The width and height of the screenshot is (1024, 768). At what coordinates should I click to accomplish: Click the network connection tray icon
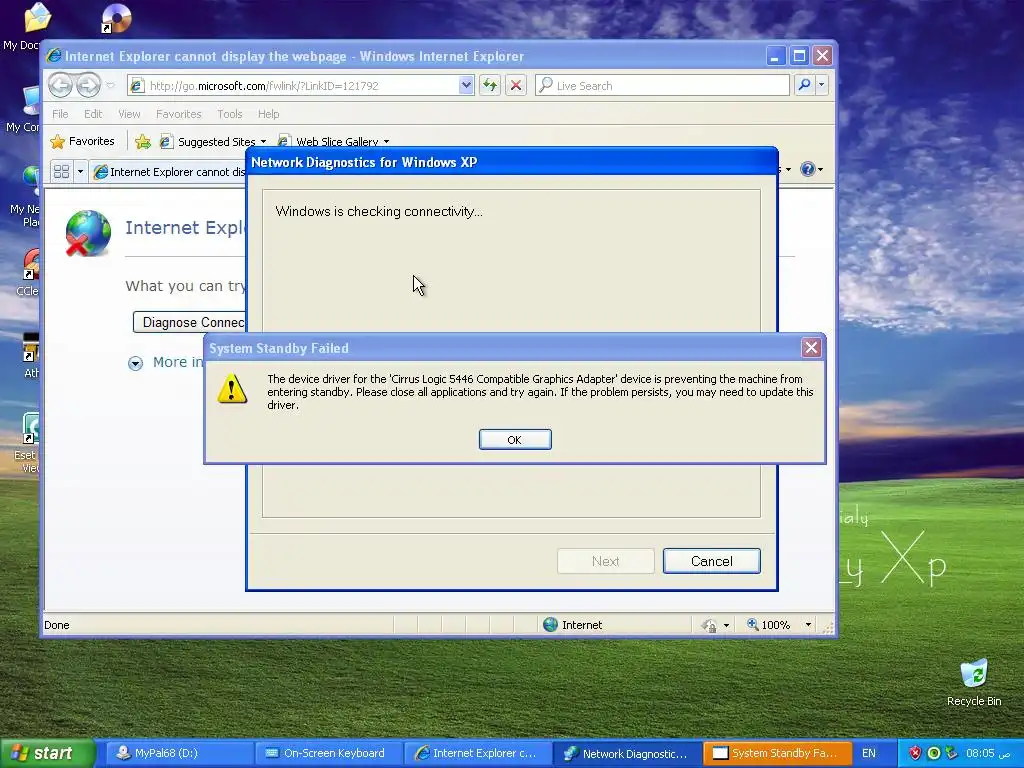coord(952,753)
